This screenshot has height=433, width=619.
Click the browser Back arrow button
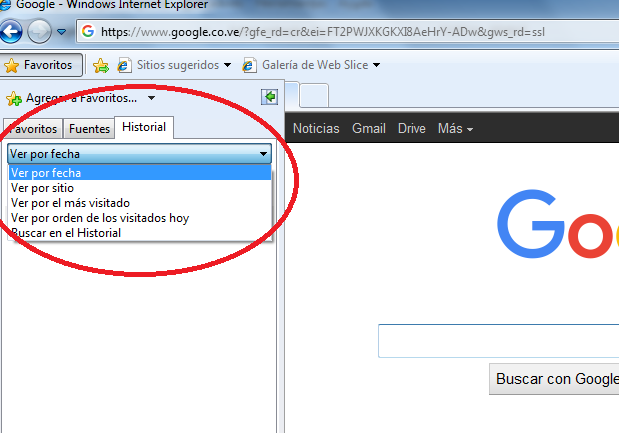[x=10, y=32]
